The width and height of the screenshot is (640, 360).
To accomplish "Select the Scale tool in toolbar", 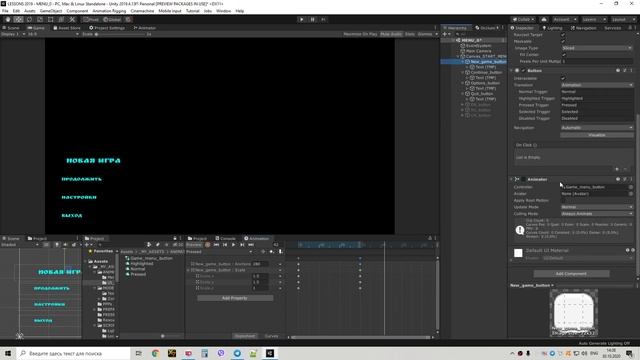I will [x=40, y=19].
